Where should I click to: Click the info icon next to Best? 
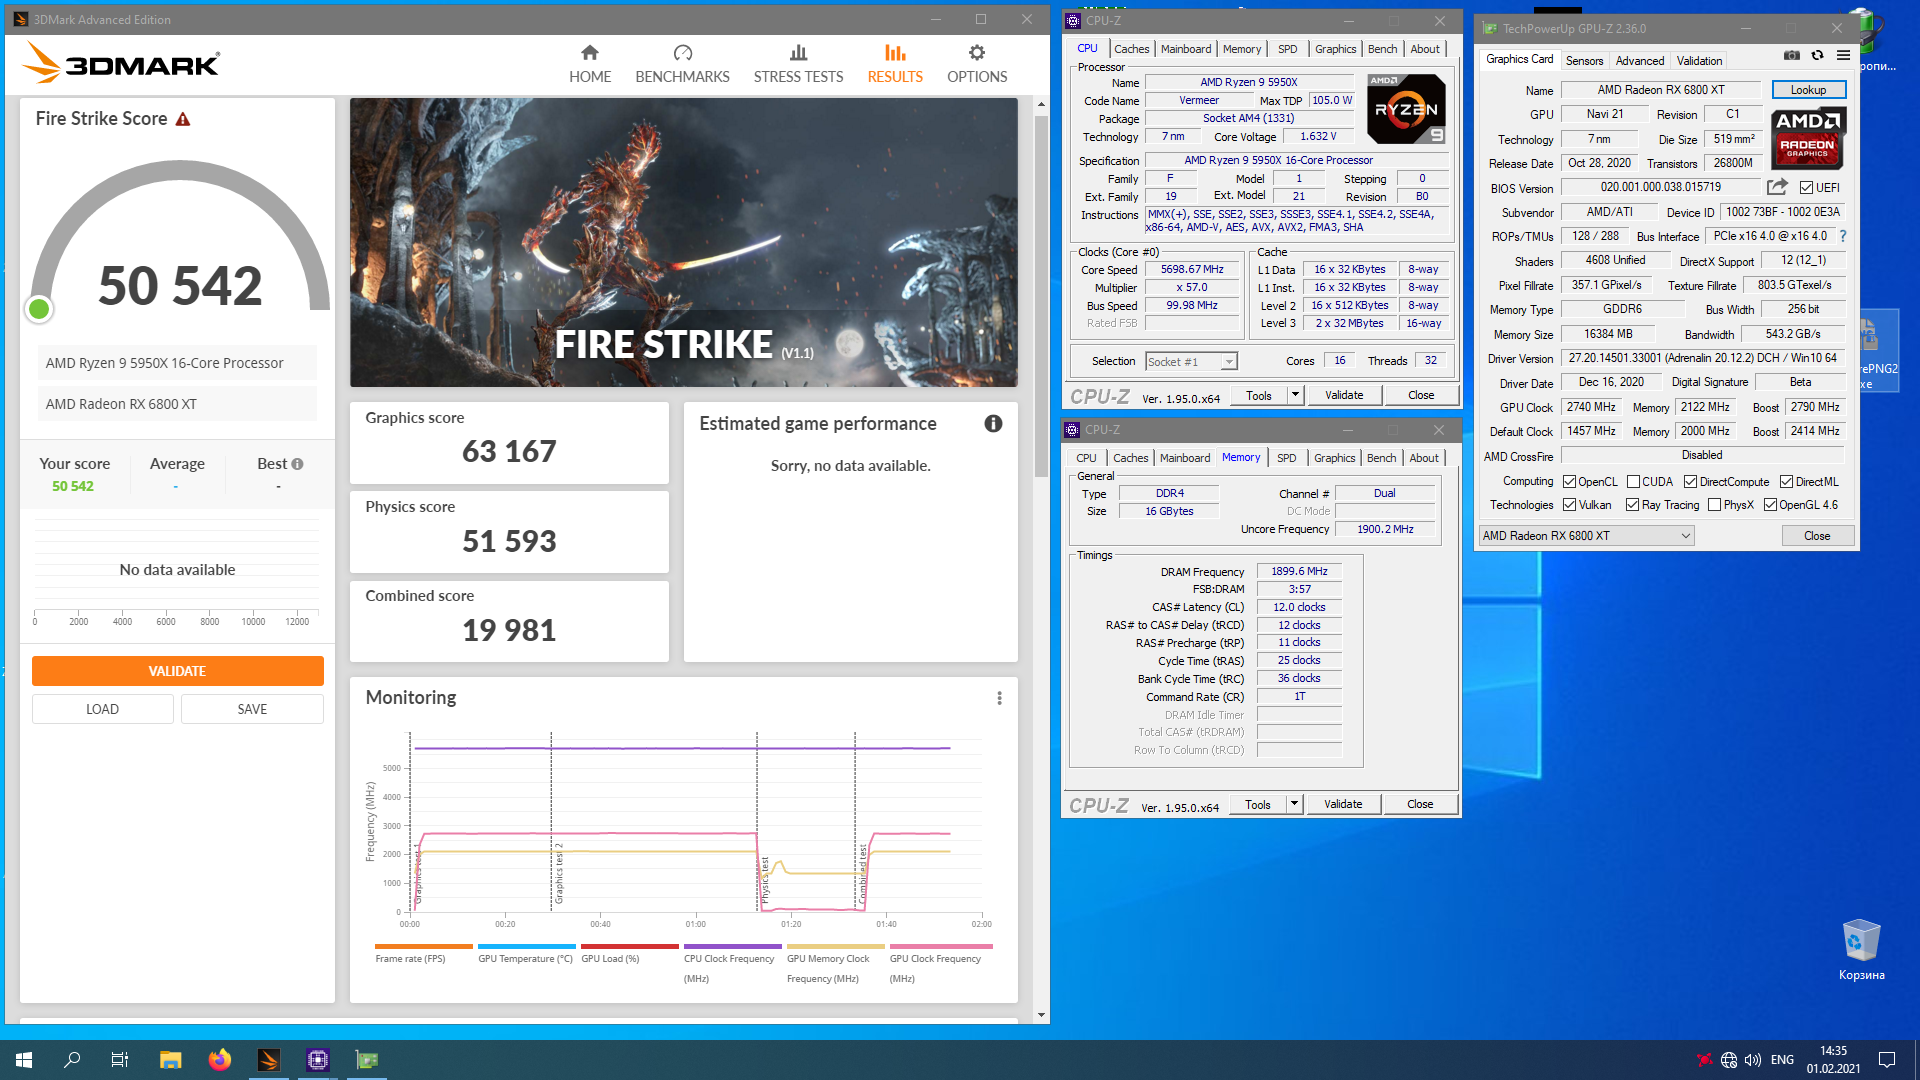tap(297, 464)
